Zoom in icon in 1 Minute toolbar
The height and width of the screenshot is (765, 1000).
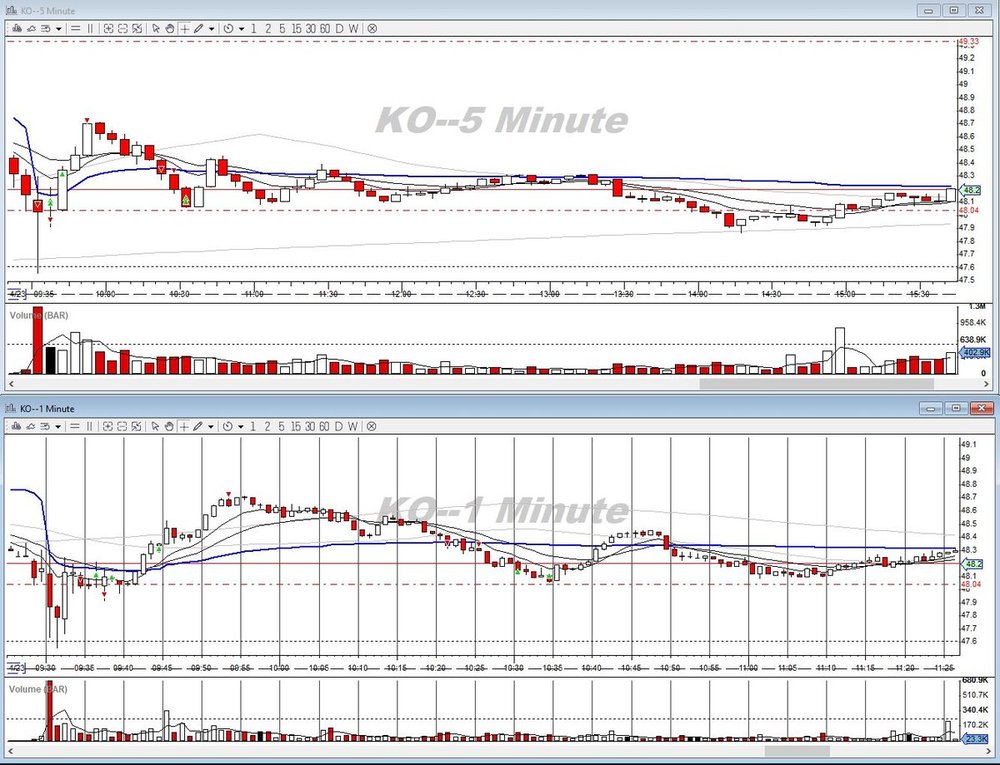pos(108,426)
